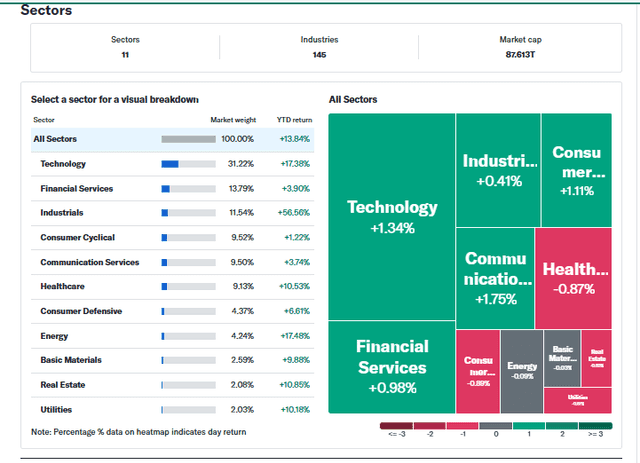Open the Industrials sector row

pos(172,213)
